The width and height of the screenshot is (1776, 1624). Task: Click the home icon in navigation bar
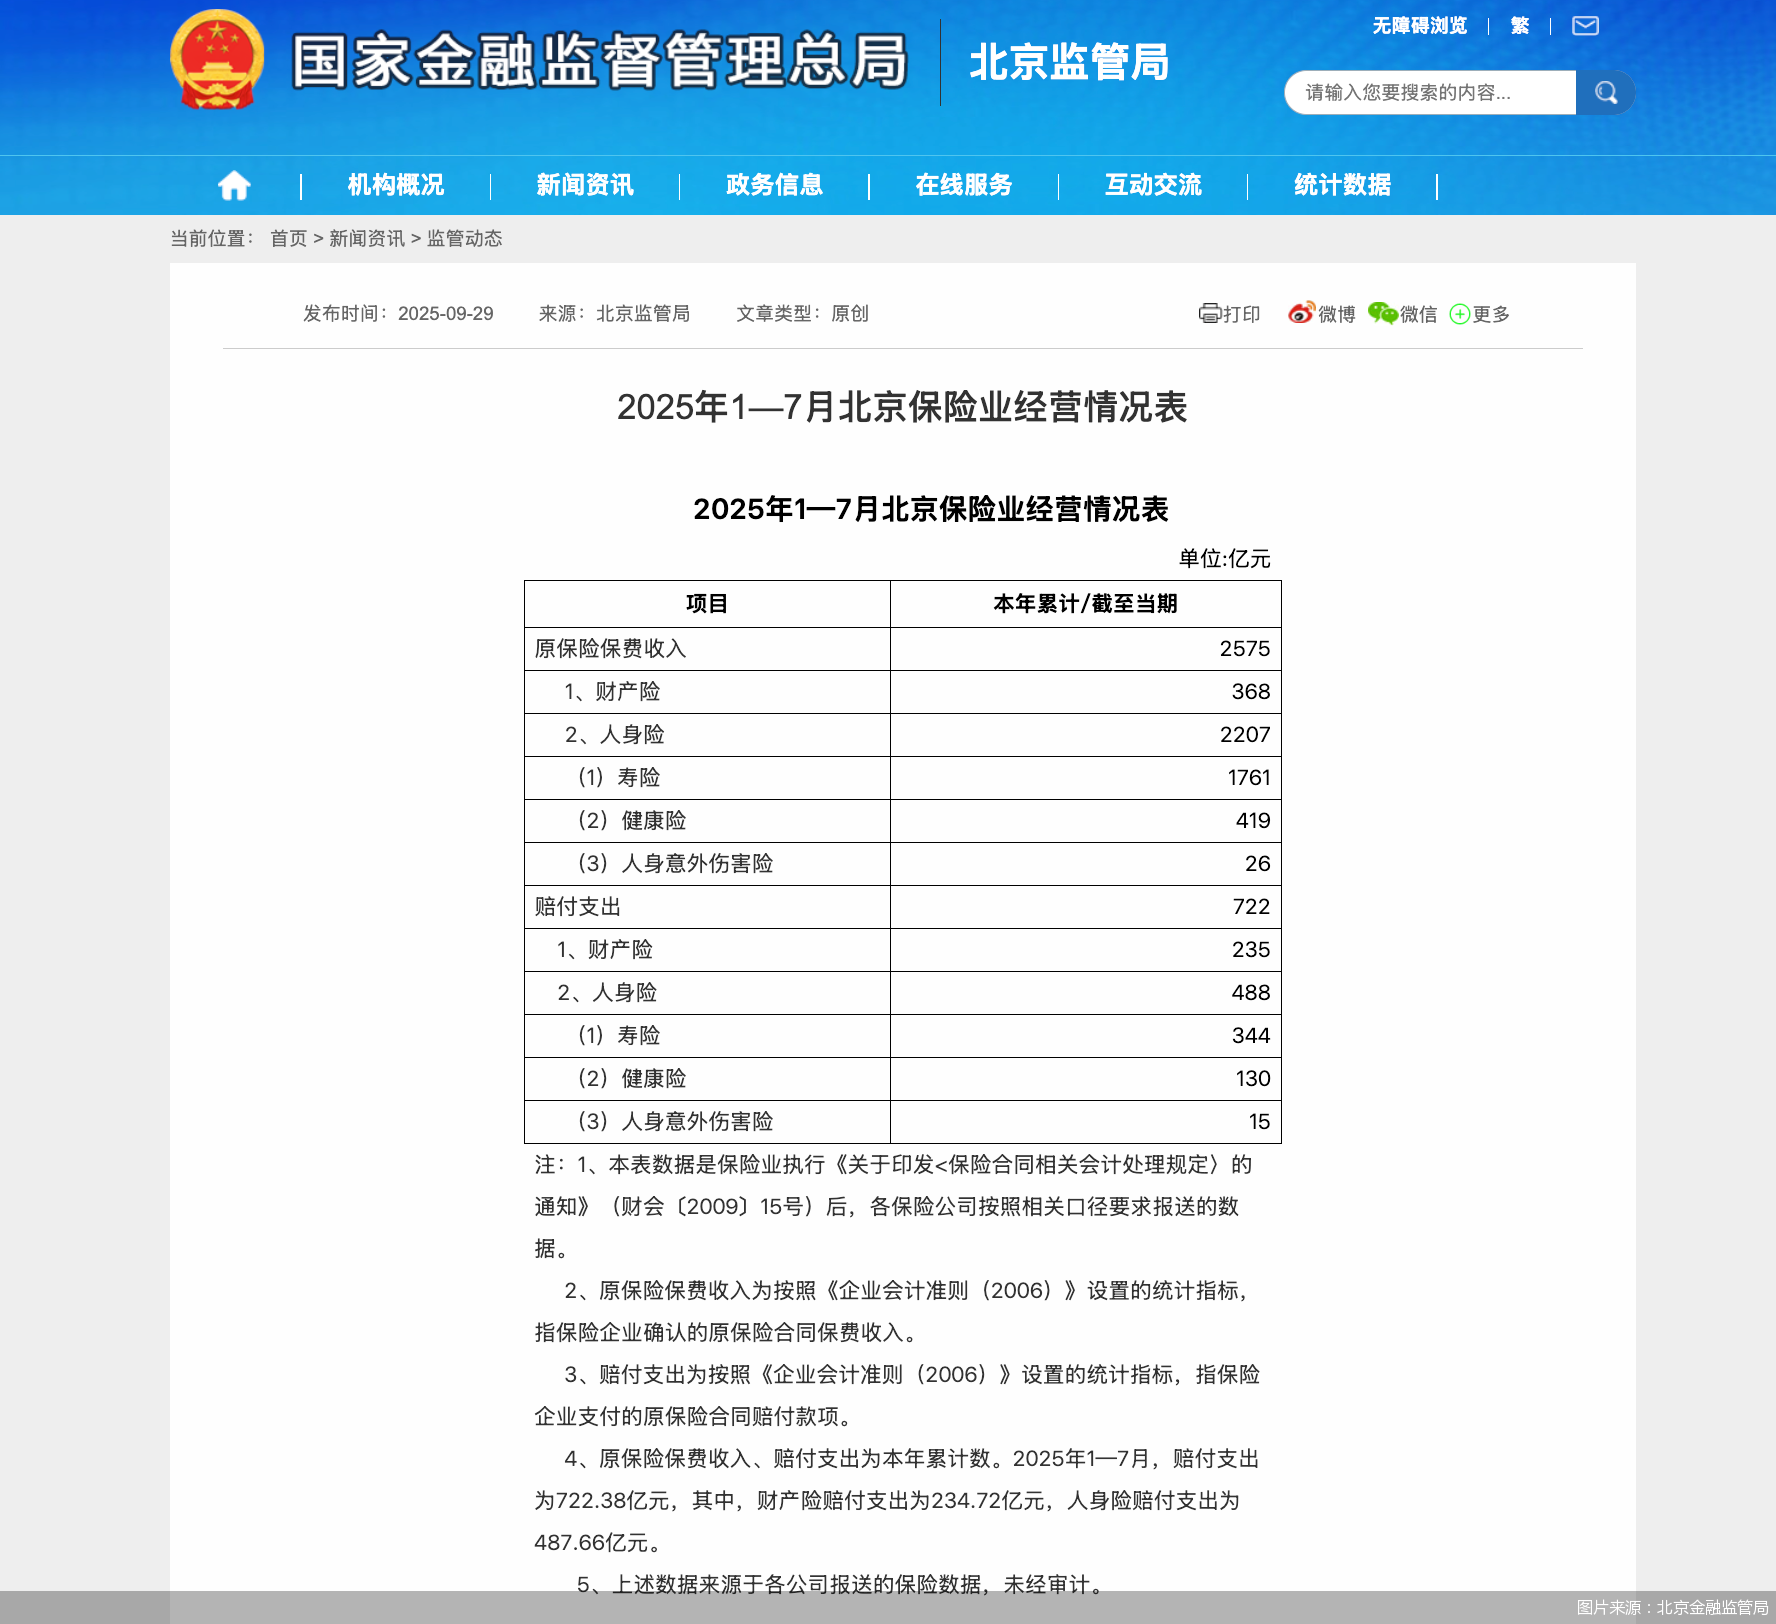coord(234,185)
